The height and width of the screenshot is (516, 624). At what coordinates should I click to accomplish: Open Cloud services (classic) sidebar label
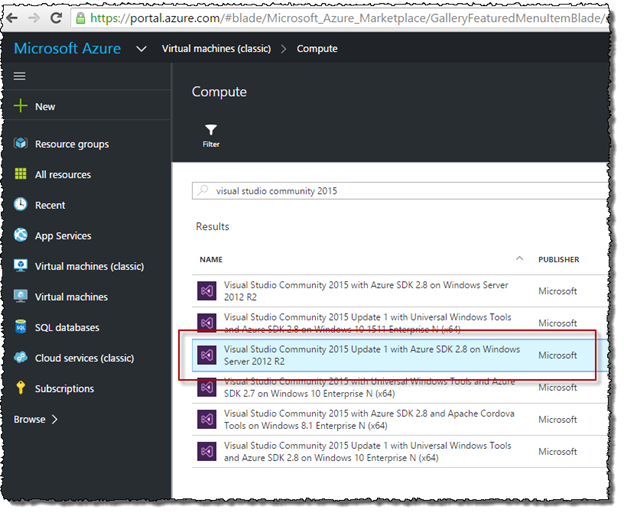(84, 358)
